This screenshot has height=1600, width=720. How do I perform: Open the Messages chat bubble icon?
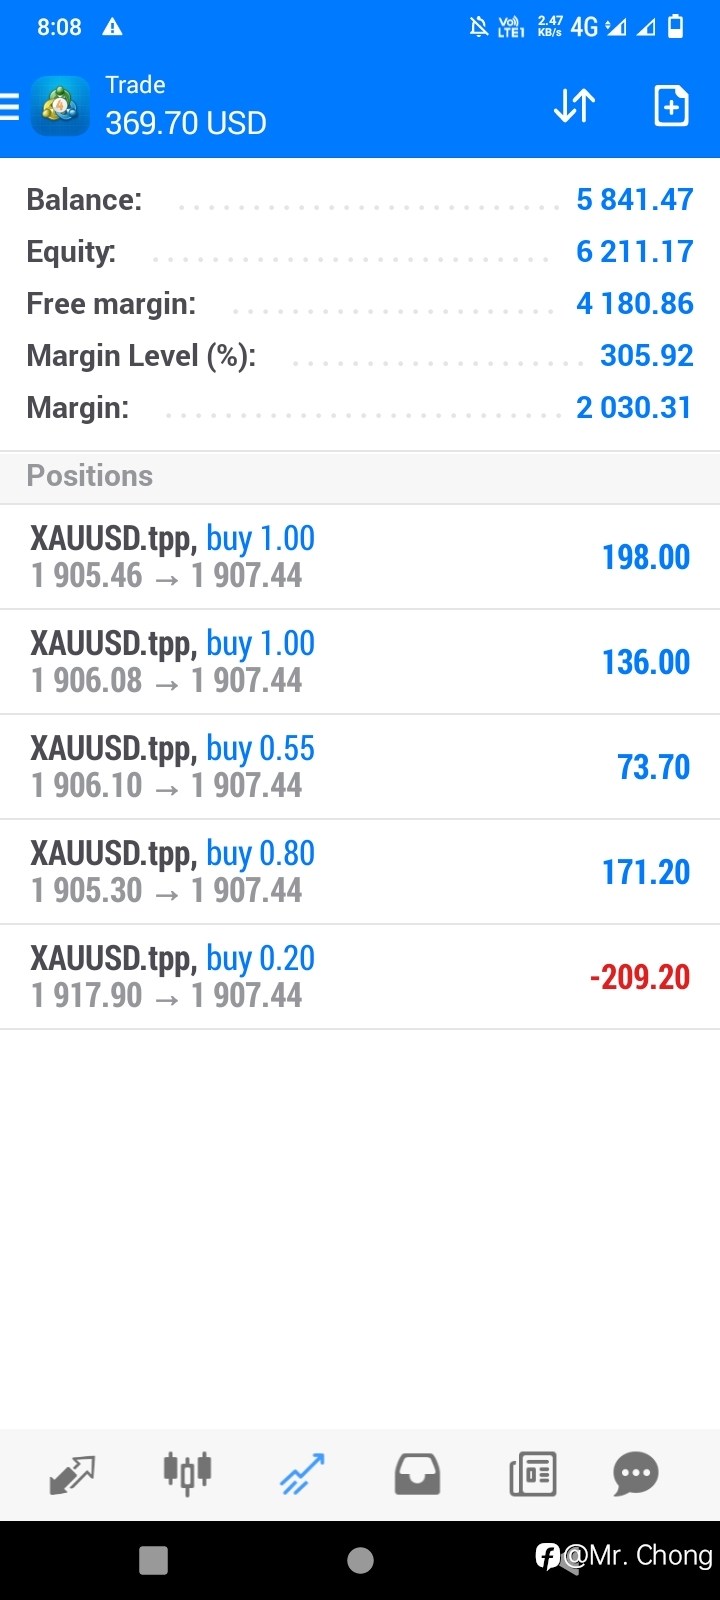(636, 1474)
